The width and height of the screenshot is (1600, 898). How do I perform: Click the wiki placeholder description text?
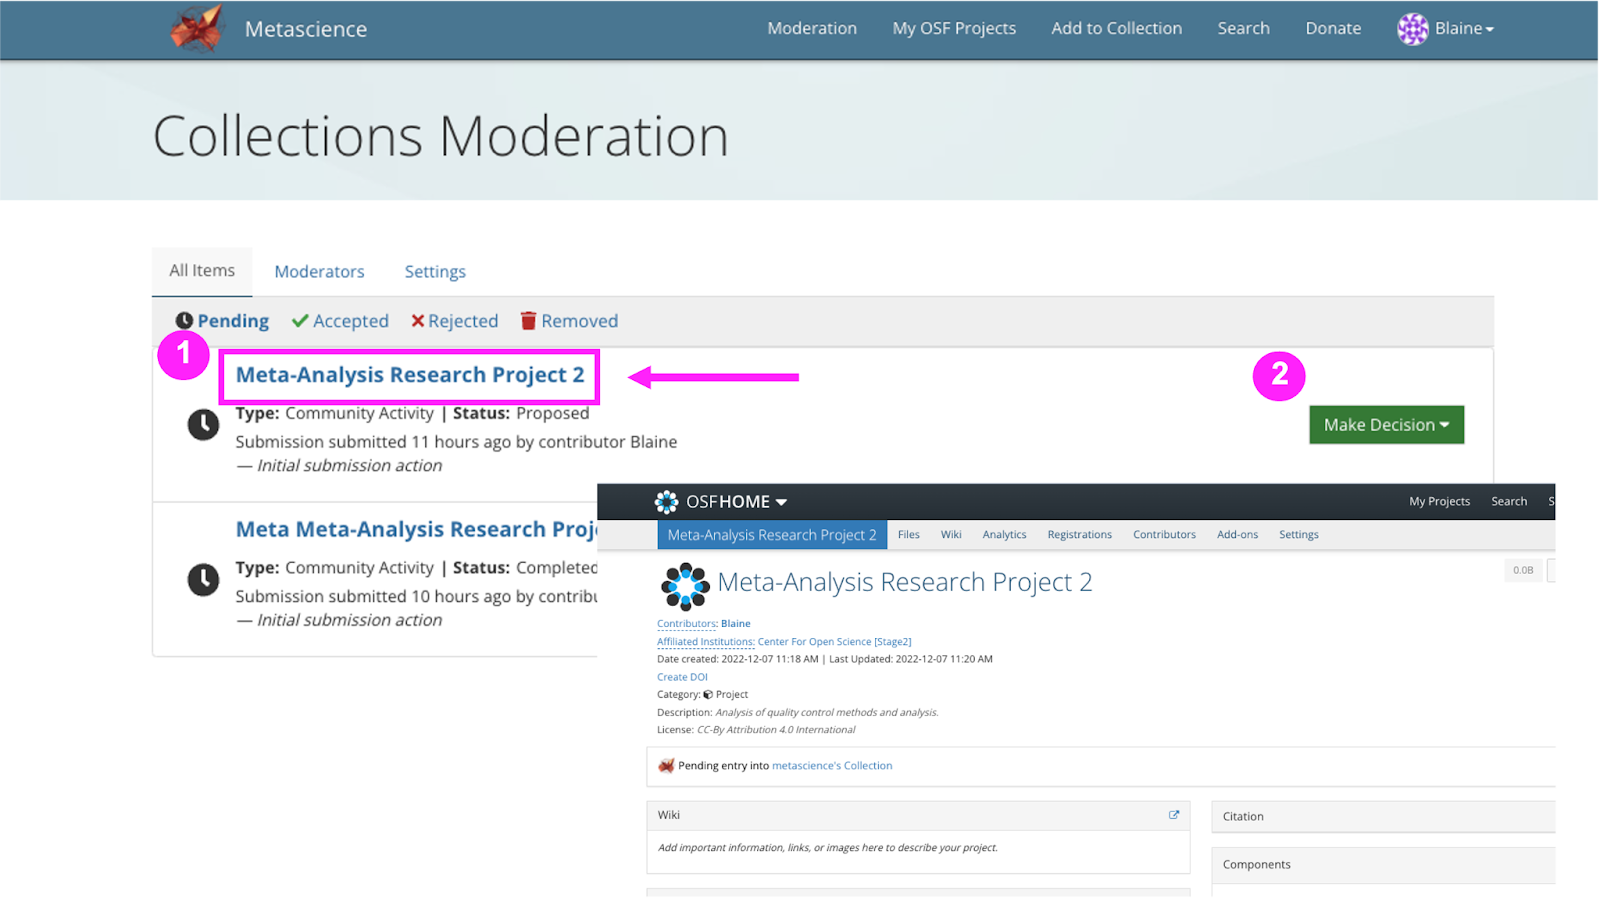[827, 848]
